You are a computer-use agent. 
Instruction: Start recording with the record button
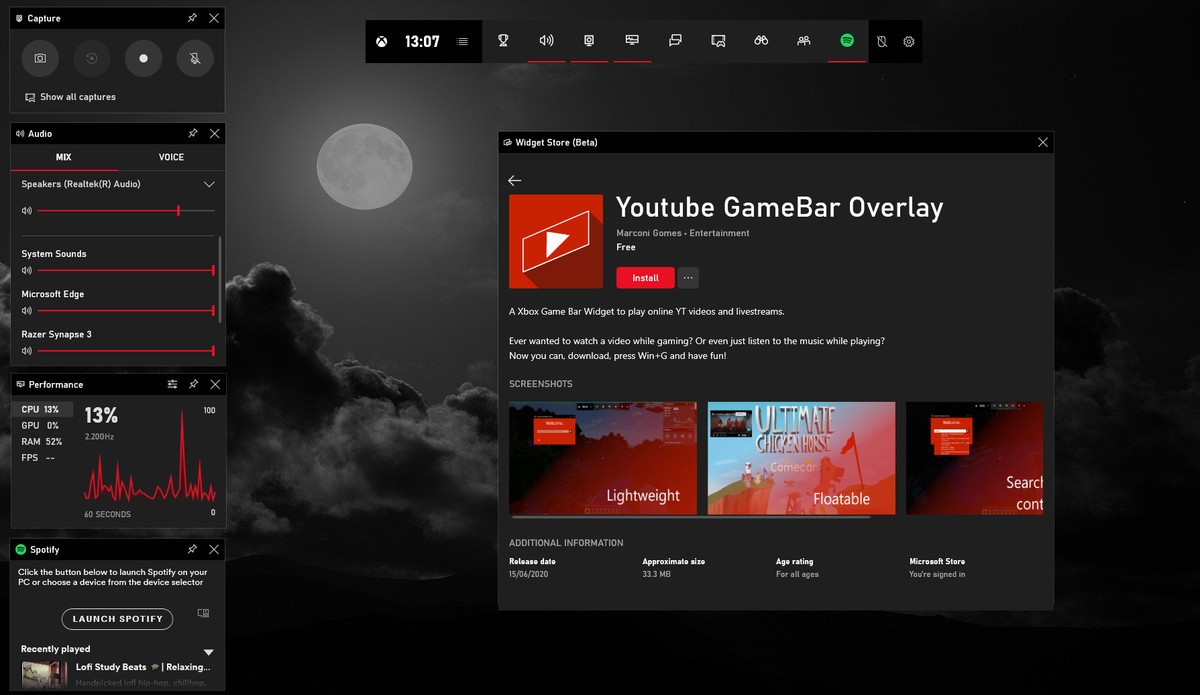pyautogui.click(x=143, y=58)
